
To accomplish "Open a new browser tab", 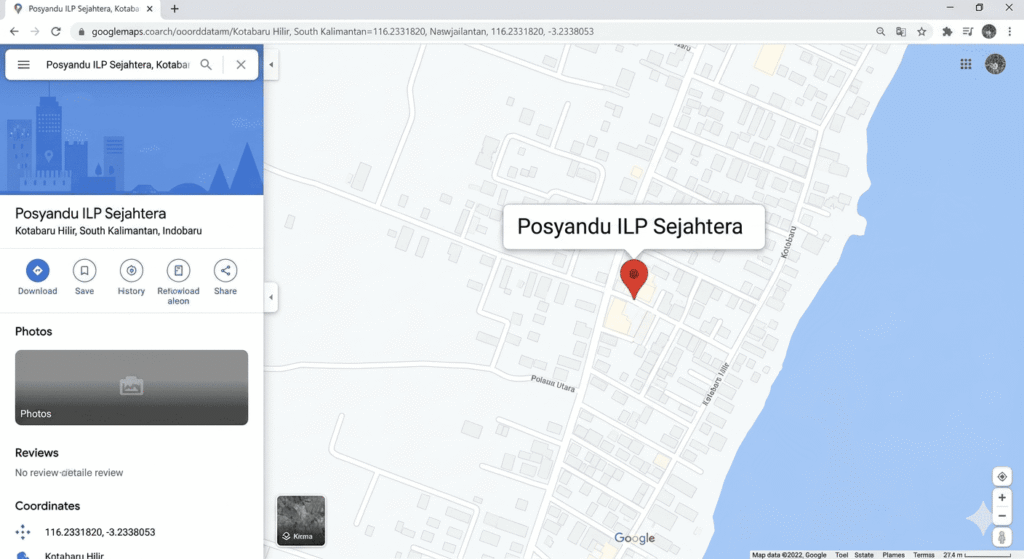I will click(x=174, y=9).
